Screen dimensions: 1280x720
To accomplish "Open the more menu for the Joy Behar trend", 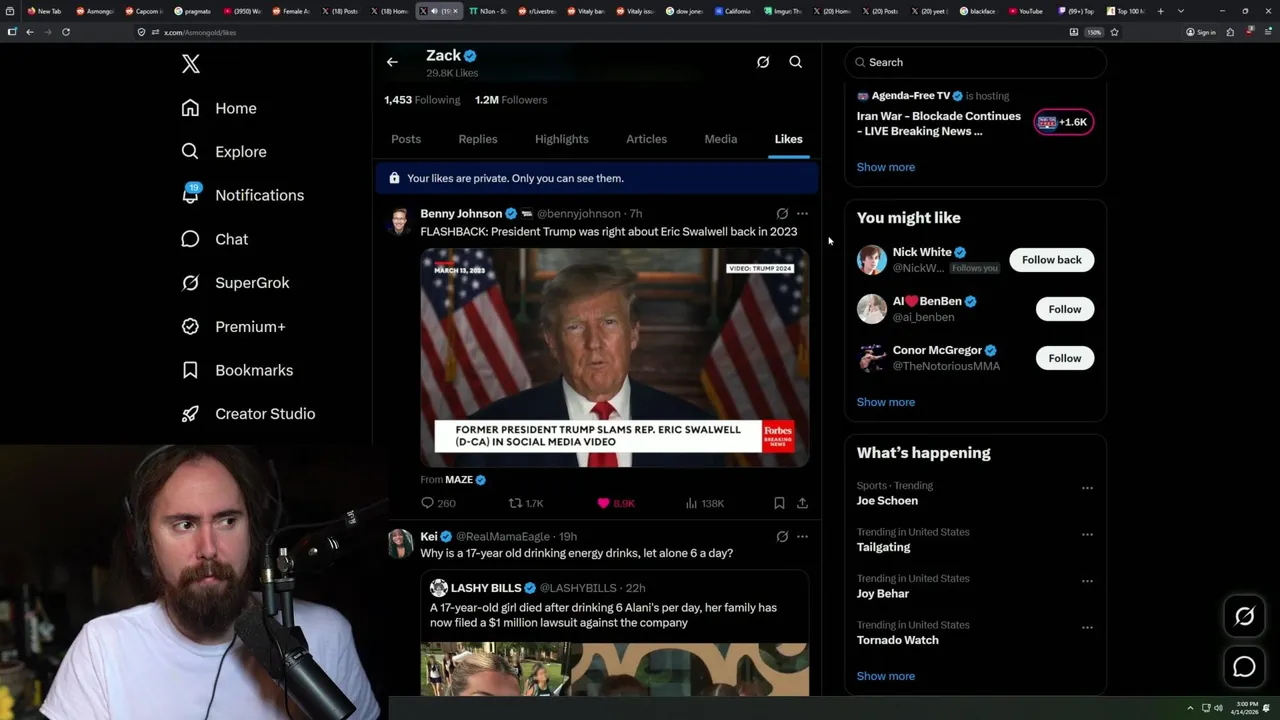I will tap(1087, 581).
